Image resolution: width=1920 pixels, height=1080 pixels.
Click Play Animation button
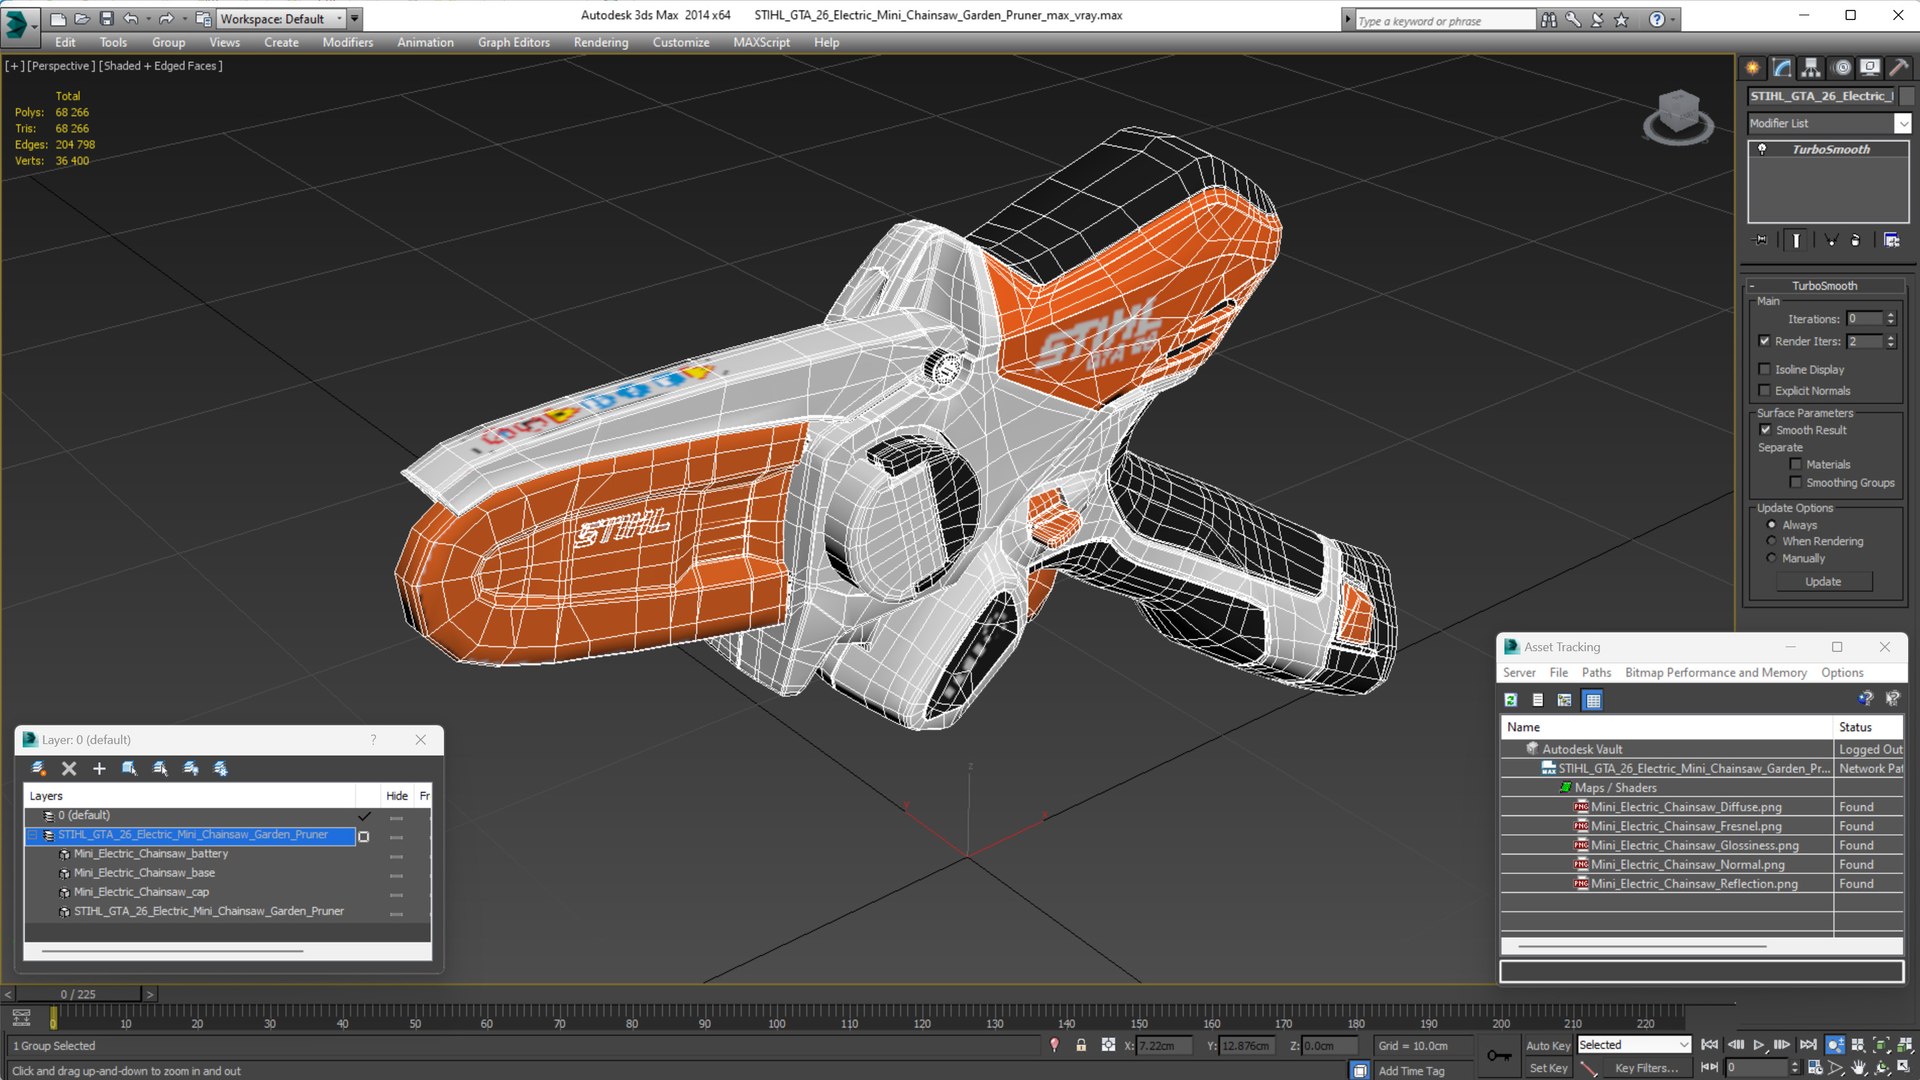tap(1759, 1045)
